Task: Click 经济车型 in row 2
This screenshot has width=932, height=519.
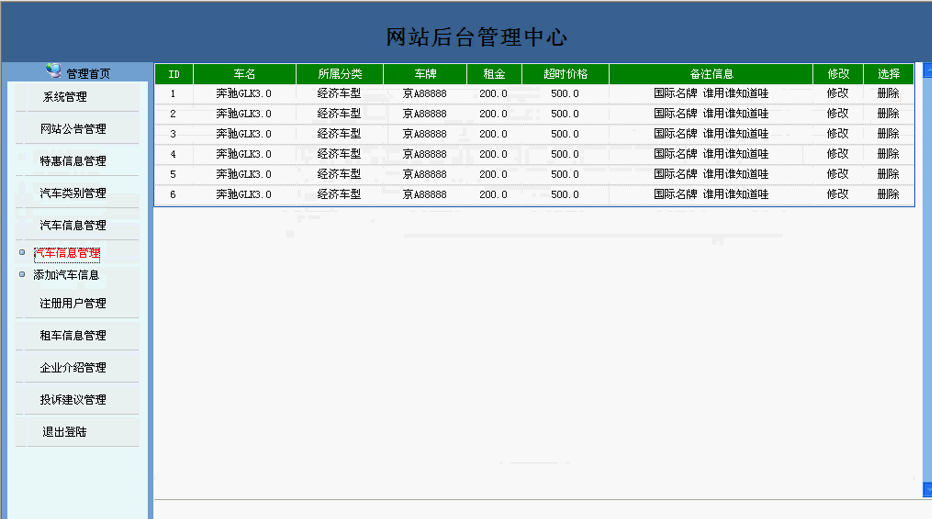Action: coord(339,114)
